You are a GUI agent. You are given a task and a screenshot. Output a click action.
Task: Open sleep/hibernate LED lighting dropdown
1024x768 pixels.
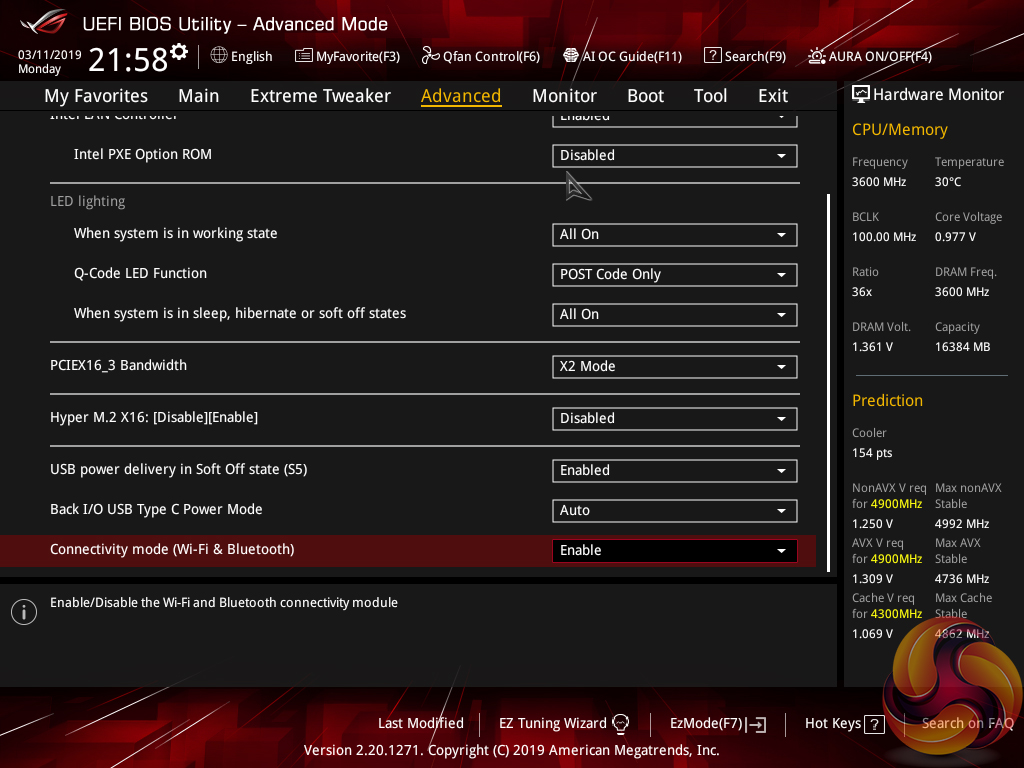[x=675, y=314]
